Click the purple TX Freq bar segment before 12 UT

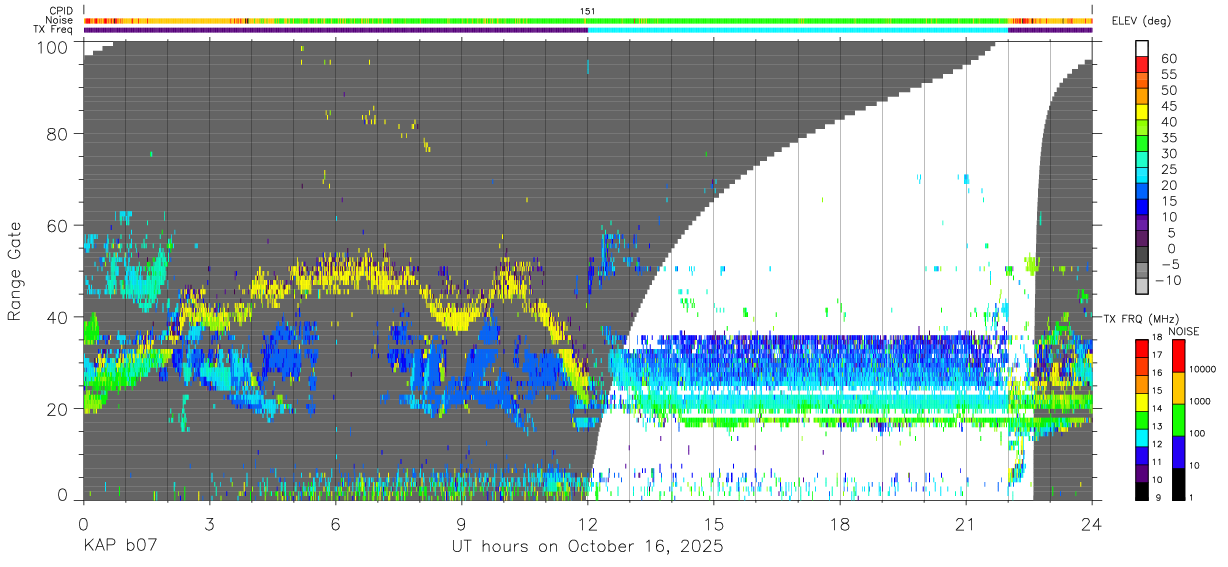coord(335,30)
